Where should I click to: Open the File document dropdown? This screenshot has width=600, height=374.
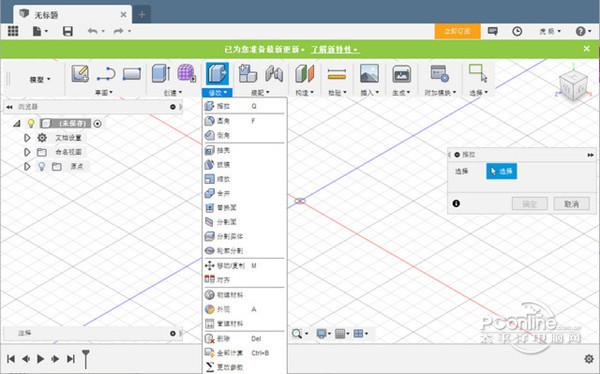(x=40, y=31)
